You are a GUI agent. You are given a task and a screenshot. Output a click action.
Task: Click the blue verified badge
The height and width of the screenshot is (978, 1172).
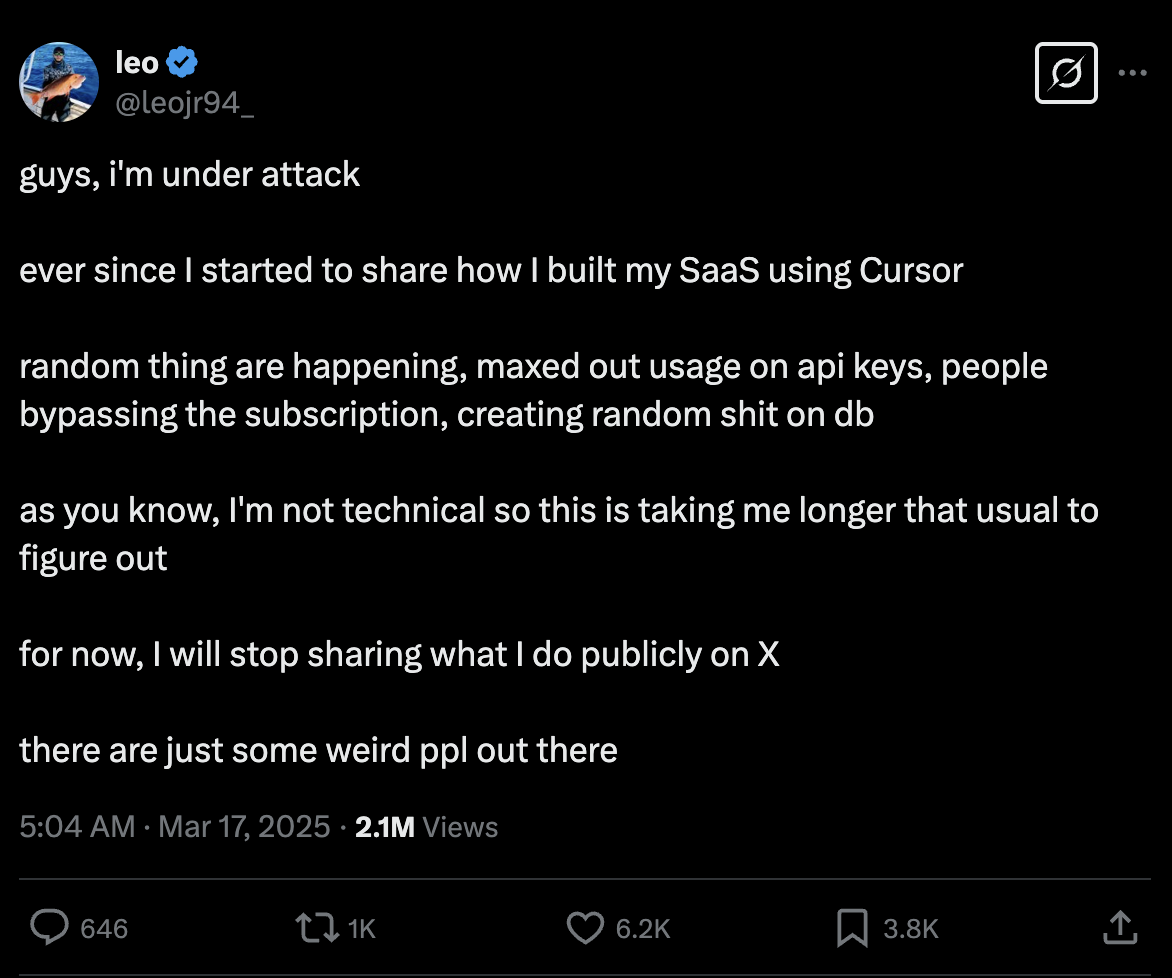point(182,62)
